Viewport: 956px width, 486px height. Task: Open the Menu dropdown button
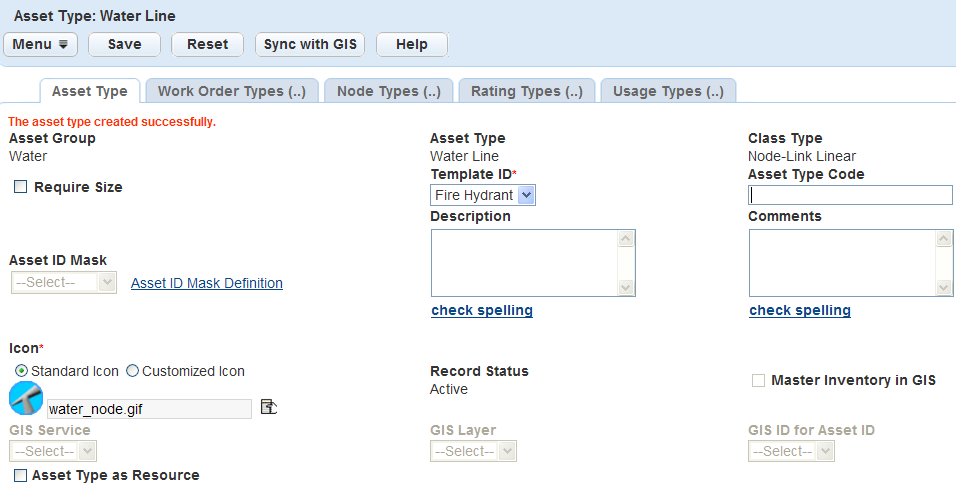(41, 44)
